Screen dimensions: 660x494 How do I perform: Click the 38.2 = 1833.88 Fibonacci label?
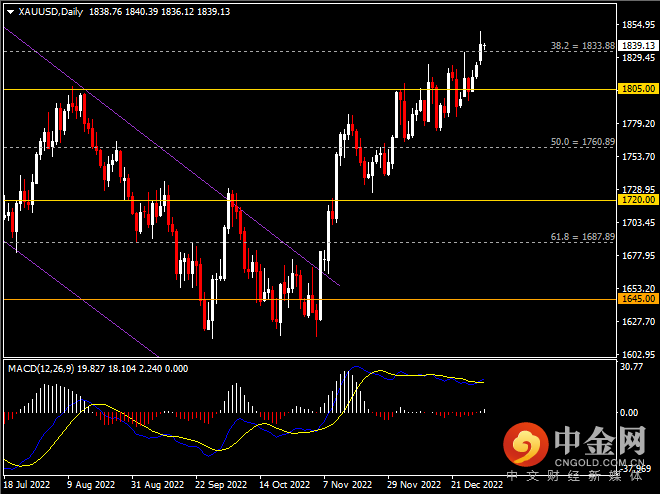pyautogui.click(x=582, y=46)
